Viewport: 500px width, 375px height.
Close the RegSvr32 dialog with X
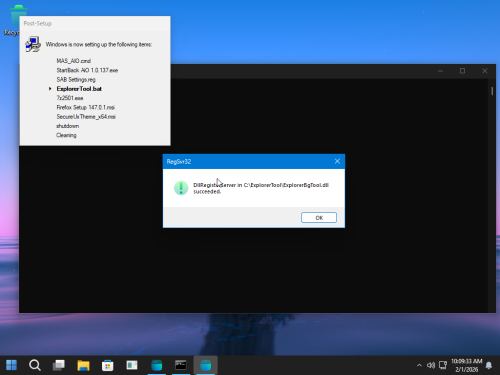click(337, 161)
